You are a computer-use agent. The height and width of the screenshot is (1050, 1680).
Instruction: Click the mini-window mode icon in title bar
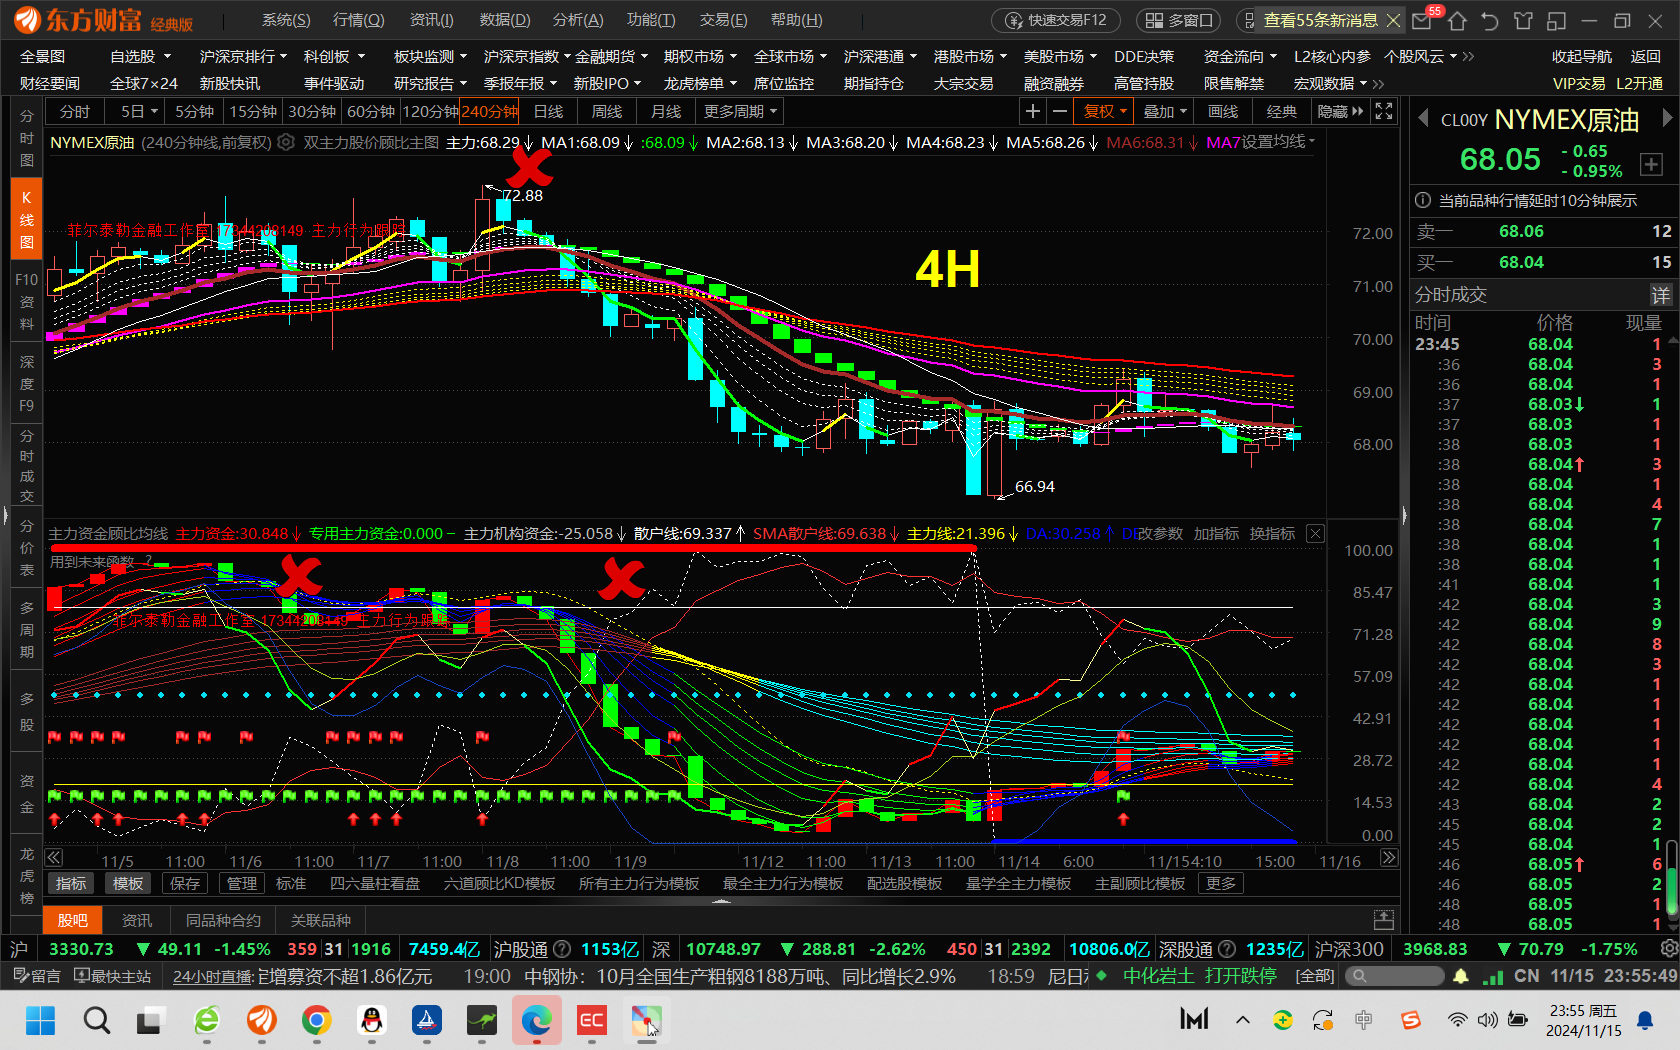(1556, 20)
